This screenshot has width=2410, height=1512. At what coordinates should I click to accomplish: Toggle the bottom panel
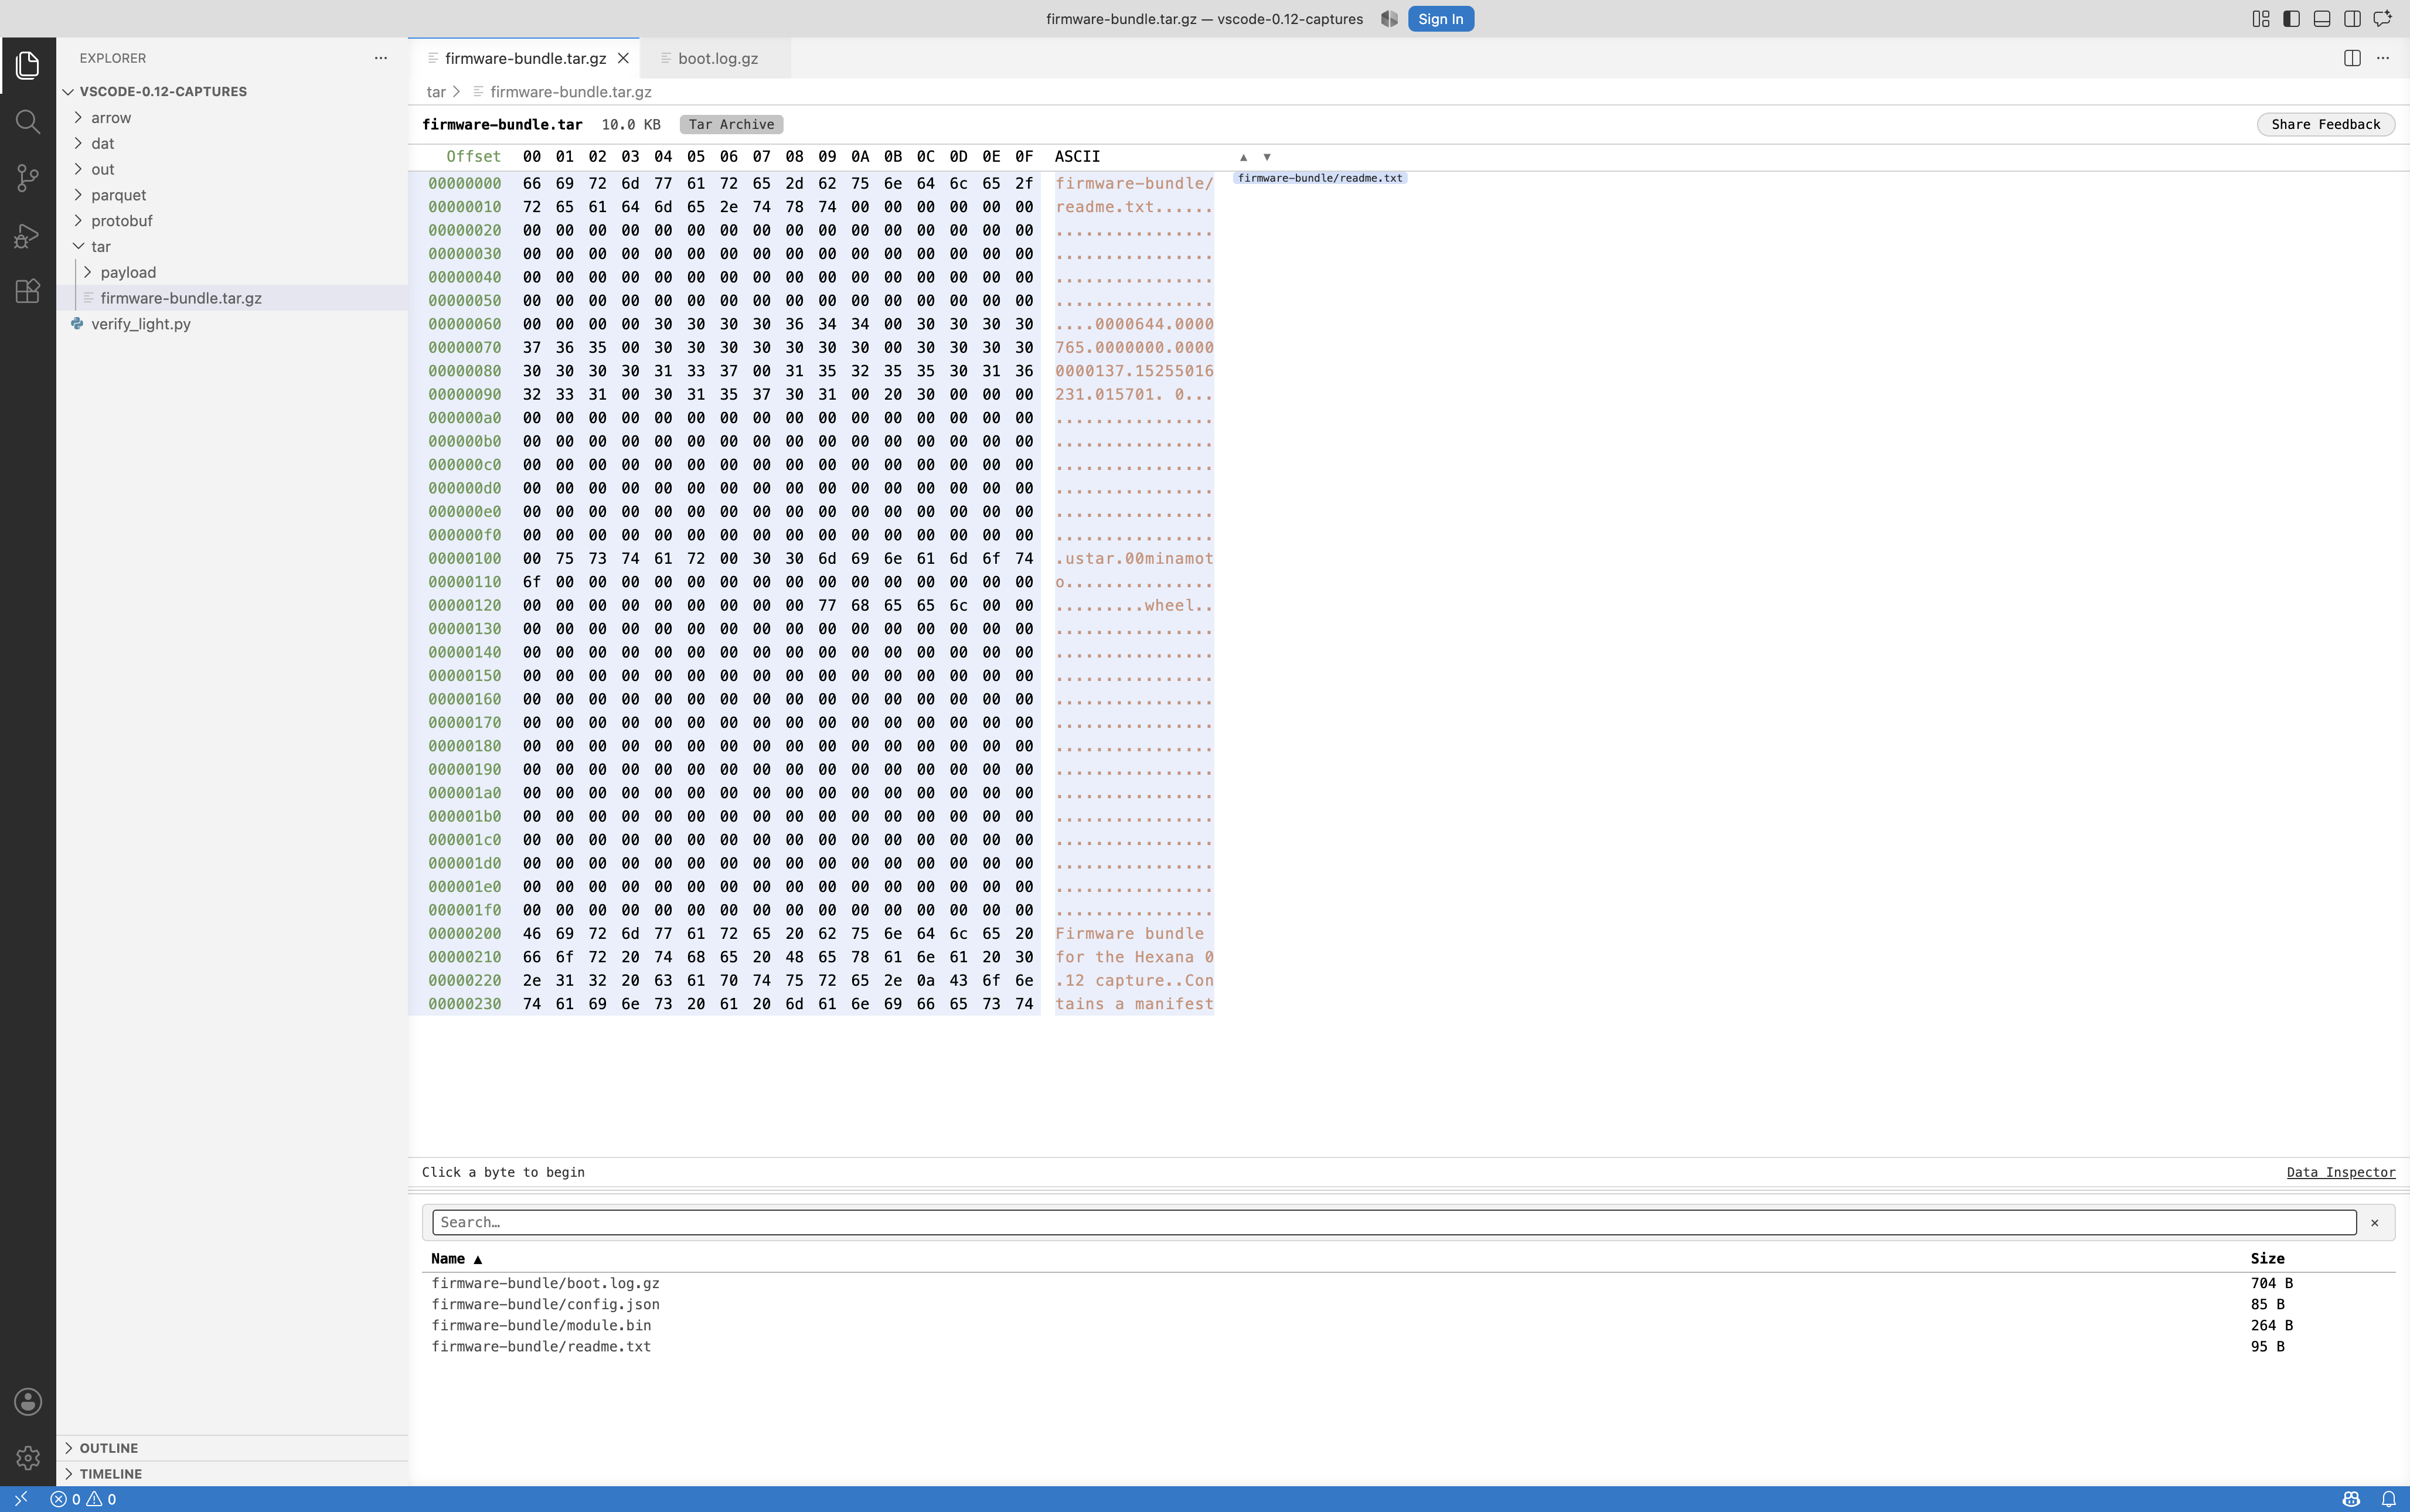pyautogui.click(x=2322, y=19)
